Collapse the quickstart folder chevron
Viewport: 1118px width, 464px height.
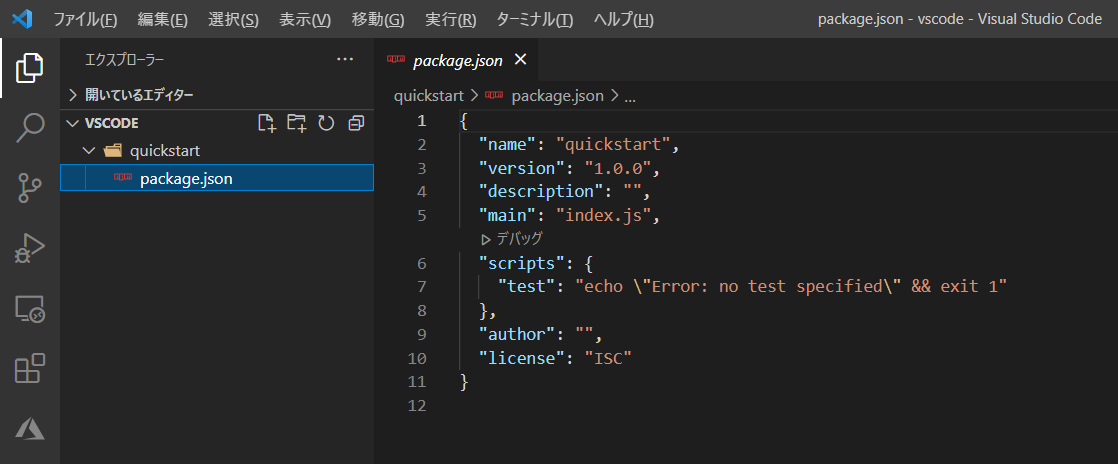(88, 151)
